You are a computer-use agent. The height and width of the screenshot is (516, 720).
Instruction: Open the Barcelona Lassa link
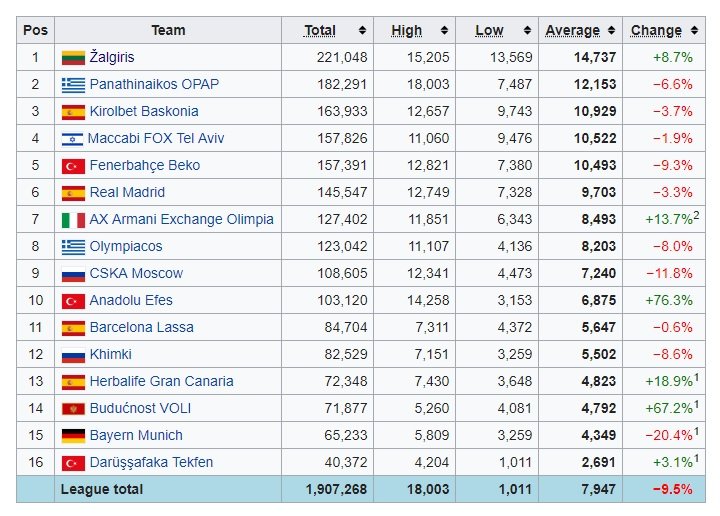[x=141, y=327]
